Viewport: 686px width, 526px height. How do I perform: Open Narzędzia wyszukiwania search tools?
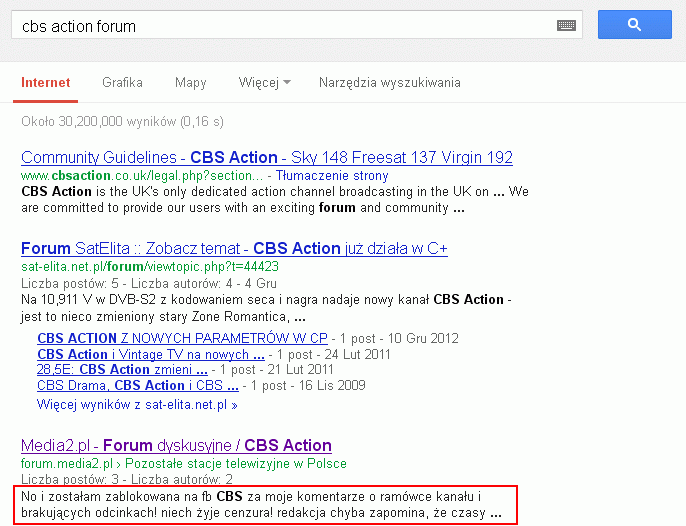389,83
